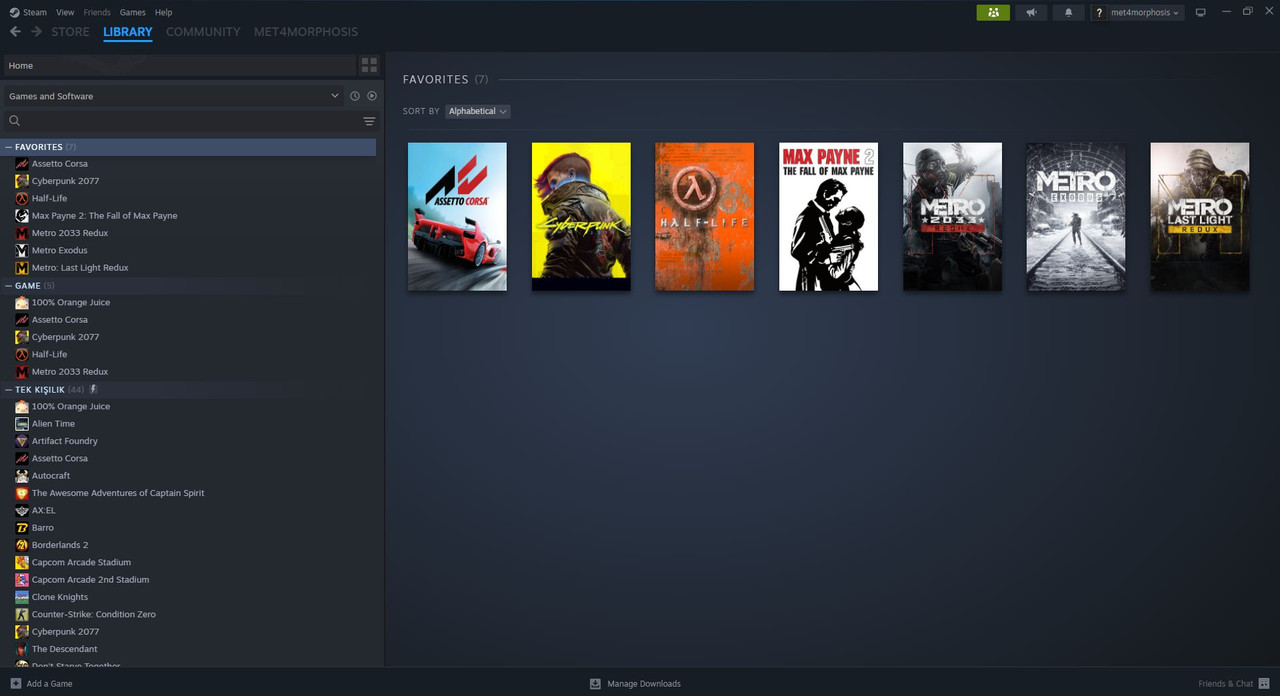Collapse the FAVORITES category
Image resolution: width=1280 pixels, height=696 pixels.
pyautogui.click(x=9, y=147)
